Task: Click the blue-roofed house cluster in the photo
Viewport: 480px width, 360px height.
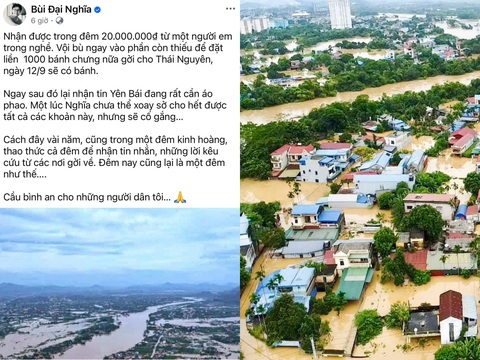Action: [317, 217]
